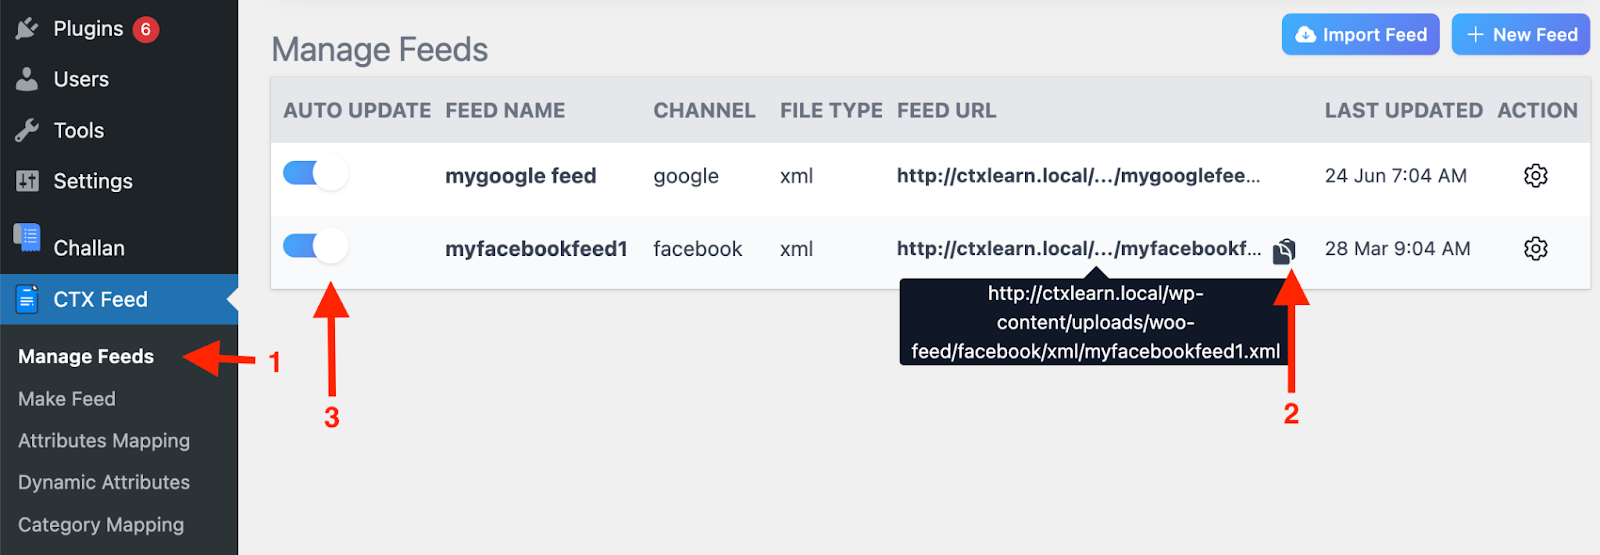Open Dynamic Attributes submenu item
The width and height of the screenshot is (1600, 555).
pyautogui.click(x=104, y=483)
